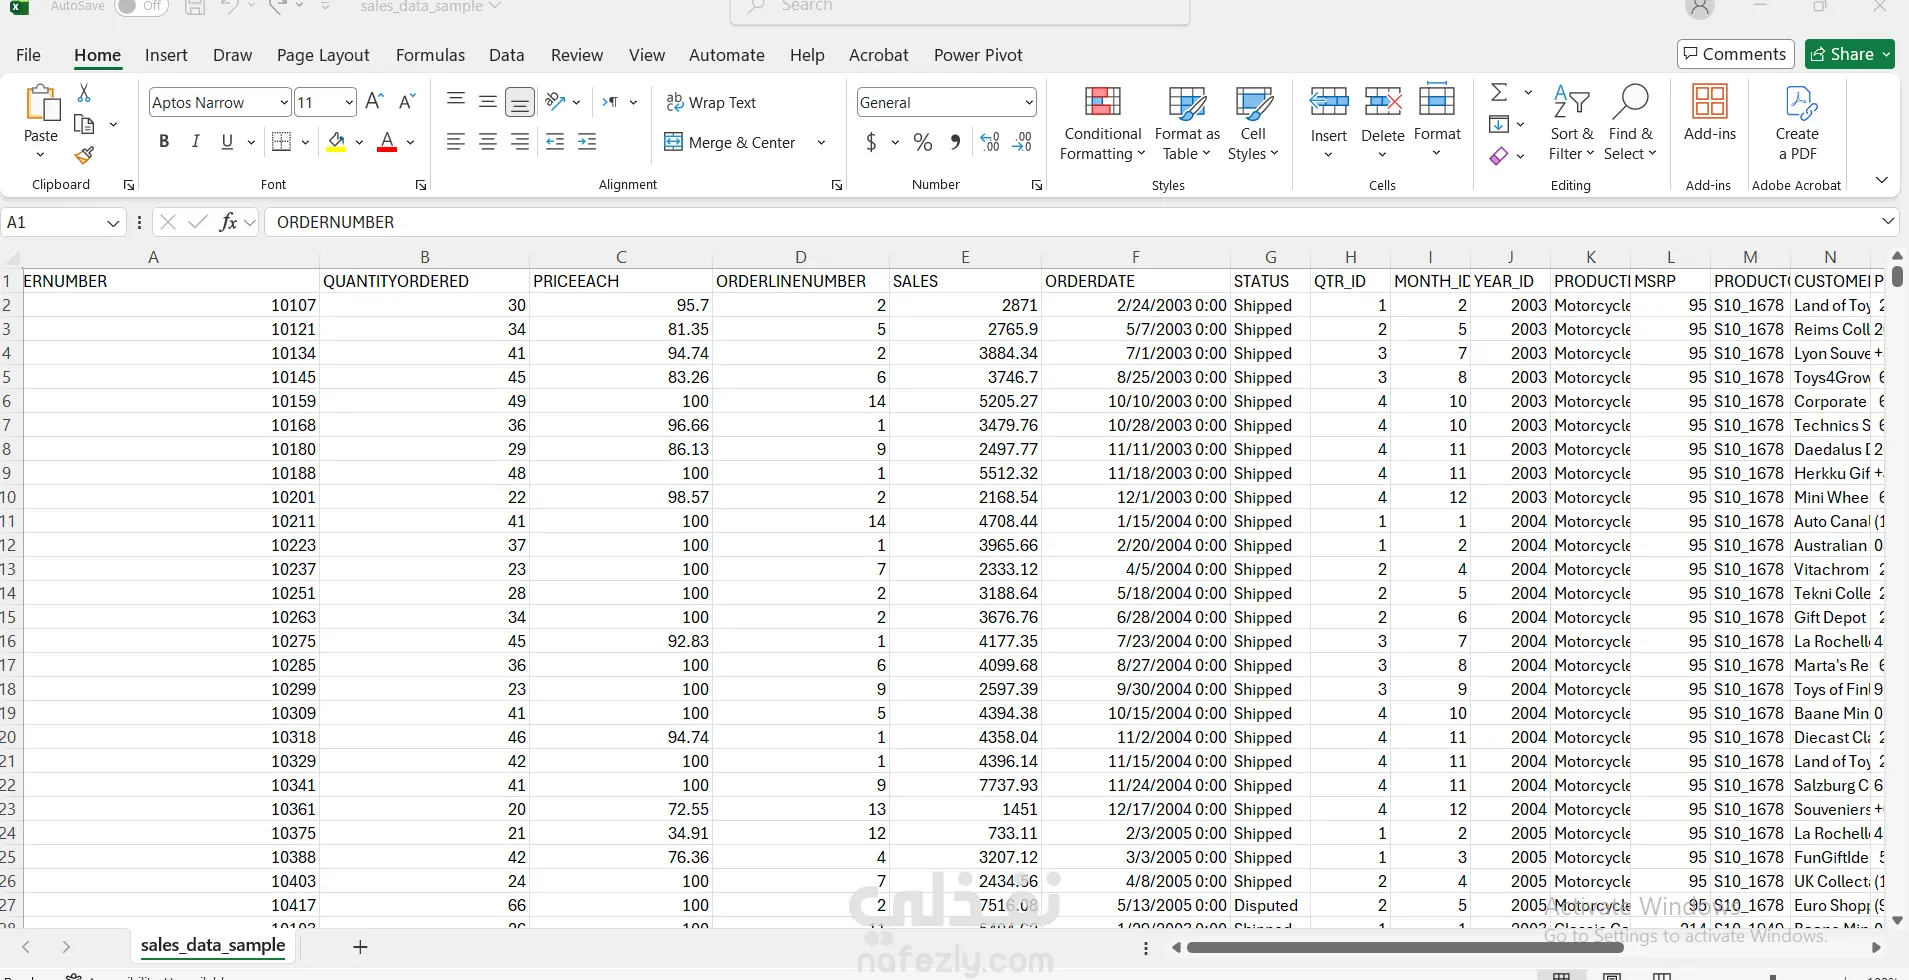Click the AutoSum sigma icon
The width and height of the screenshot is (1909, 980).
[1499, 93]
